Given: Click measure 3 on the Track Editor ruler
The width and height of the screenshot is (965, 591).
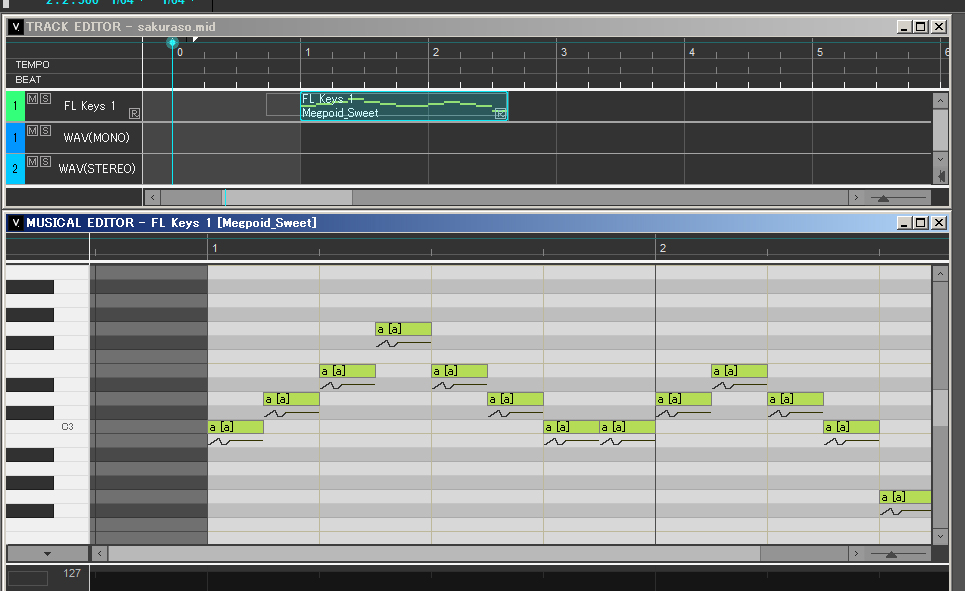Looking at the screenshot, I should pyautogui.click(x=564, y=52).
